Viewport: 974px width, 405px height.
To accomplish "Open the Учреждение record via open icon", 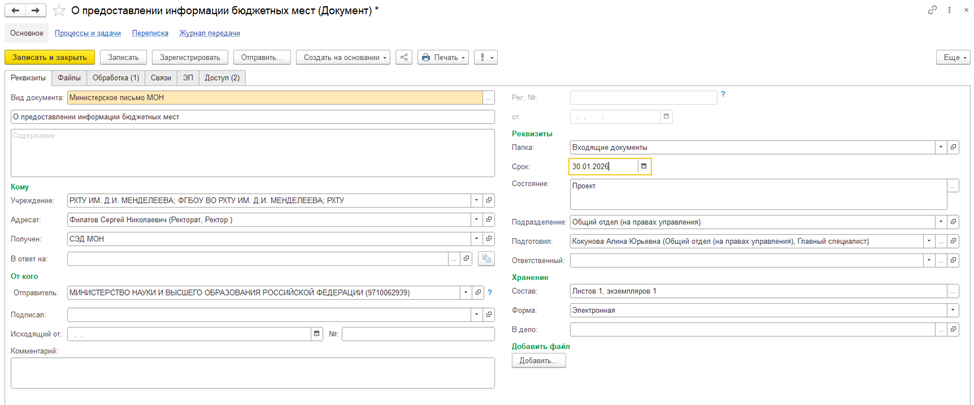I will click(x=489, y=201).
